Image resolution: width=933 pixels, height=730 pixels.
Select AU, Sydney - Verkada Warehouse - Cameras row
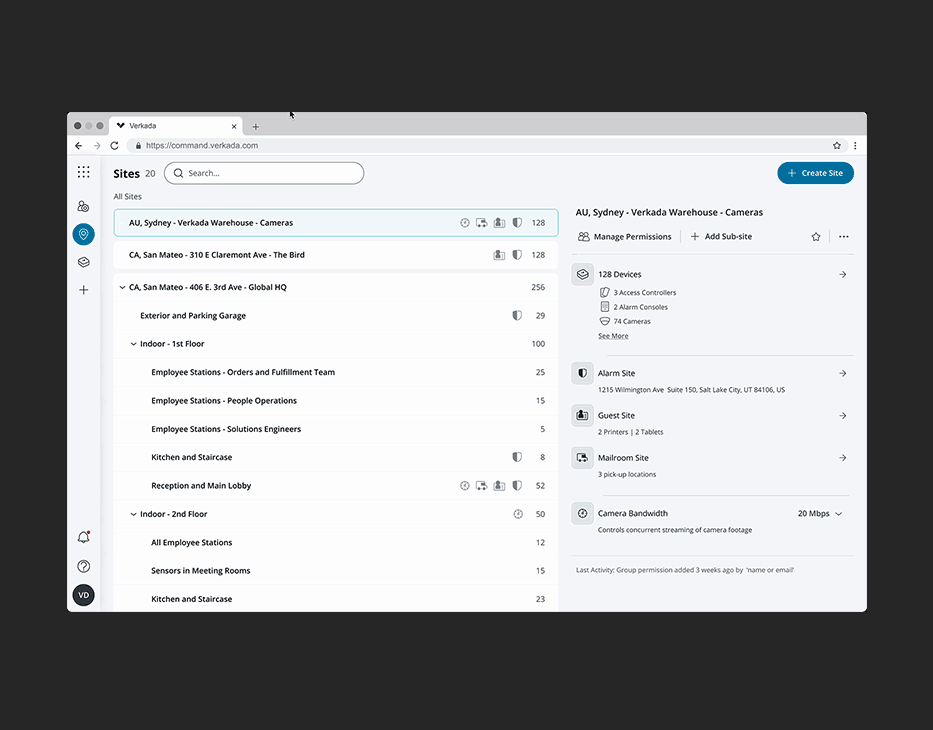pyautogui.click(x=336, y=223)
